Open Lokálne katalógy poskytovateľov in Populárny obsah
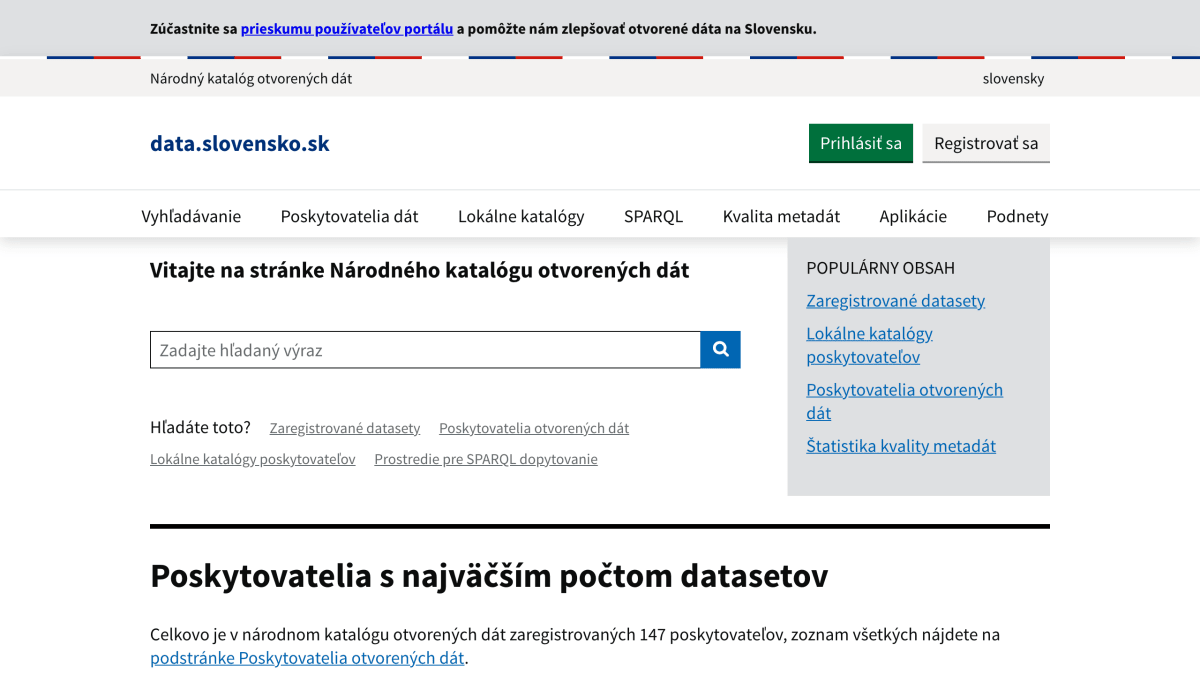Viewport: 1200px width, 675px height. pos(870,345)
